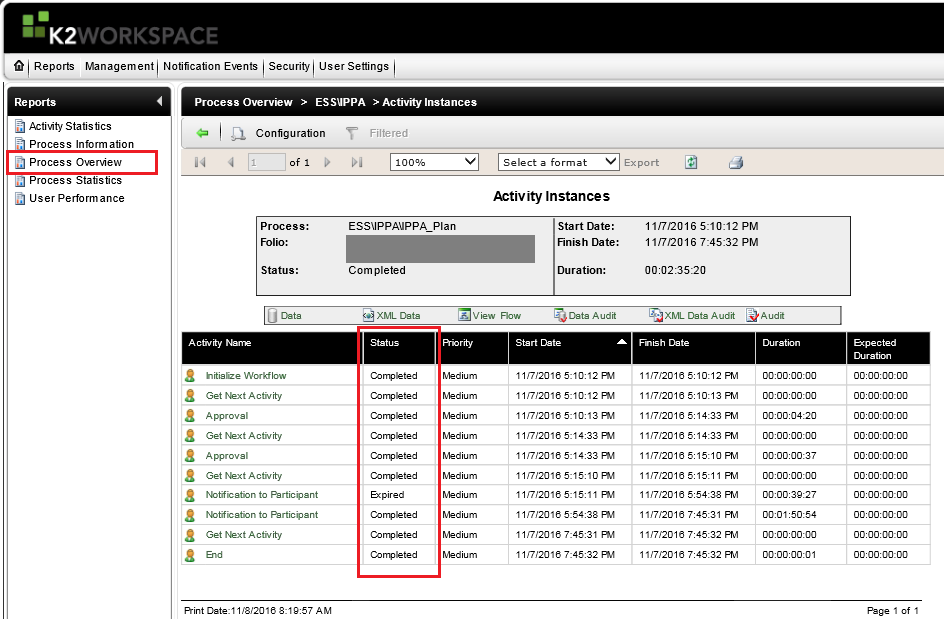Open the Select a format dropdown
The height and width of the screenshot is (619, 951).
point(558,162)
